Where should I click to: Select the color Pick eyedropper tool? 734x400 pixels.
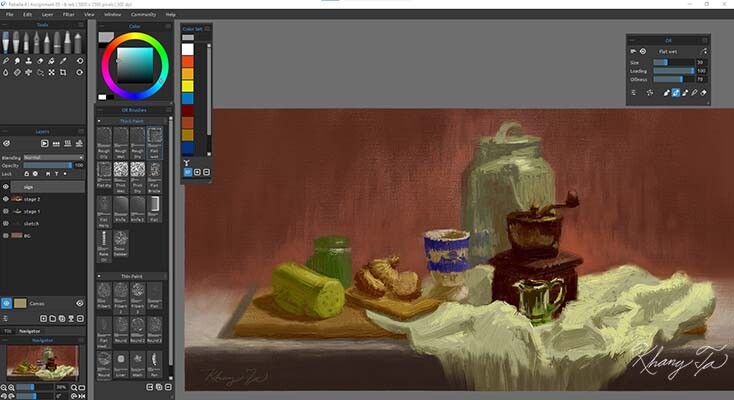click(63, 61)
